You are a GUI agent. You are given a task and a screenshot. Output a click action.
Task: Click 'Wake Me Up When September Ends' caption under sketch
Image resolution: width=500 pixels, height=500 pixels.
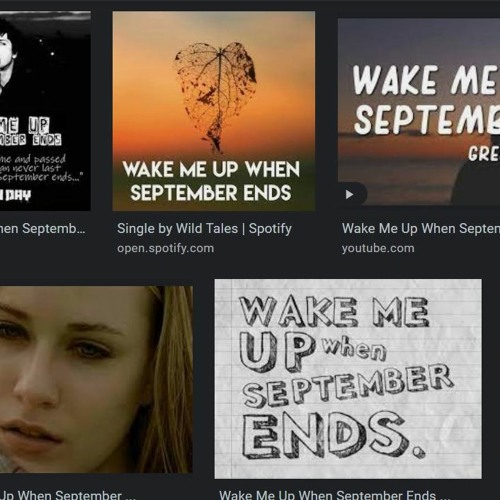pyautogui.click(x=335, y=495)
